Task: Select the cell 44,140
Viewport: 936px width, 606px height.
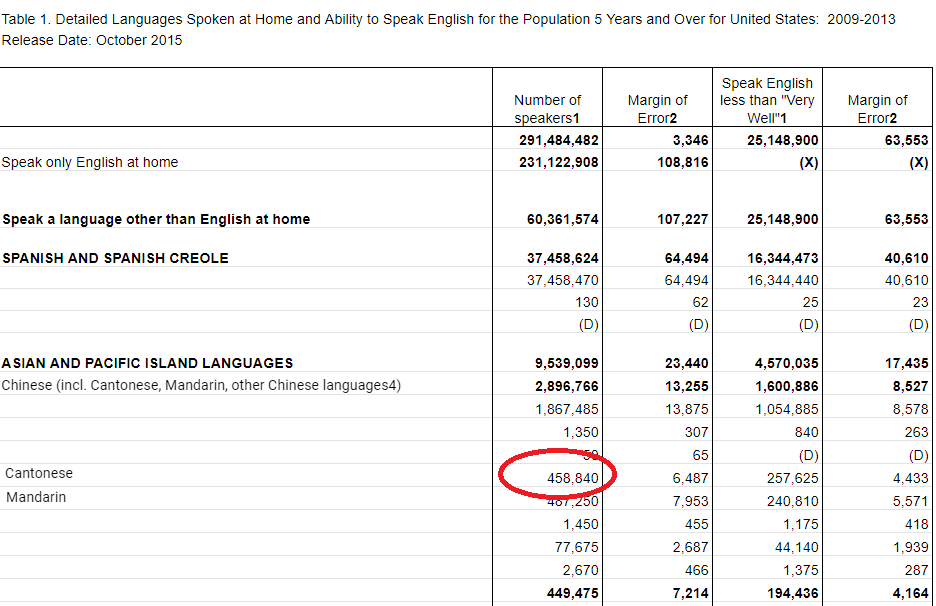Action: click(x=796, y=547)
